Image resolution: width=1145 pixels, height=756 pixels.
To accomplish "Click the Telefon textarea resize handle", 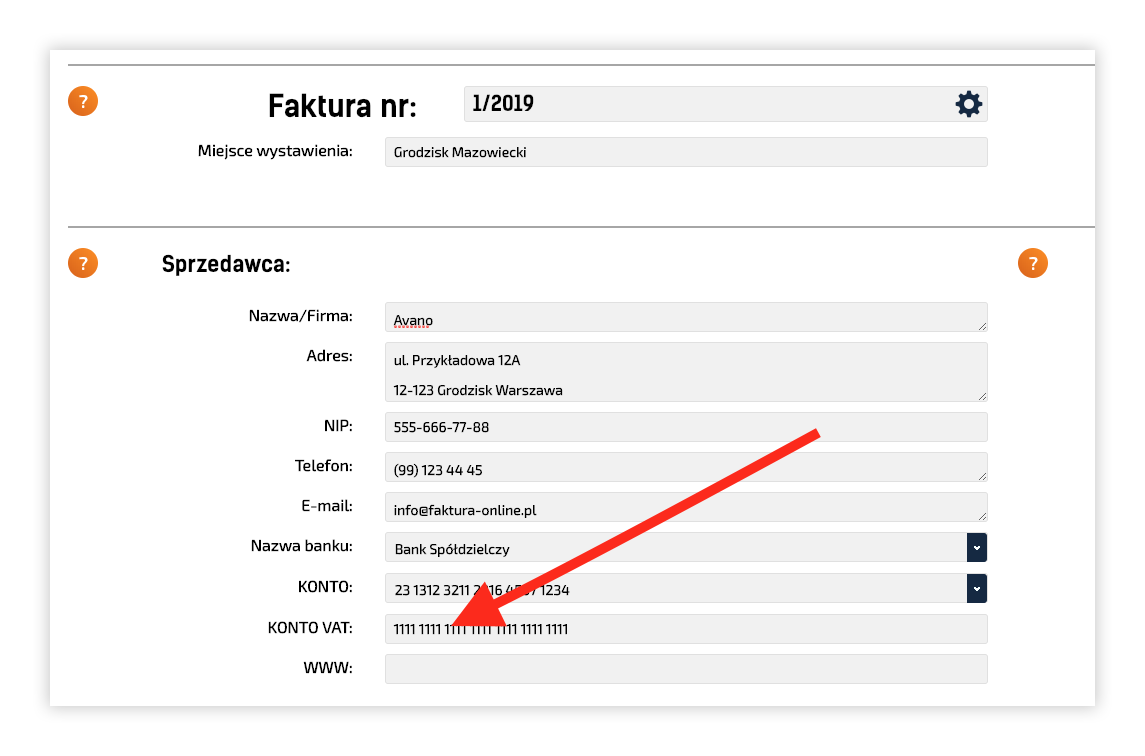I will (982, 476).
